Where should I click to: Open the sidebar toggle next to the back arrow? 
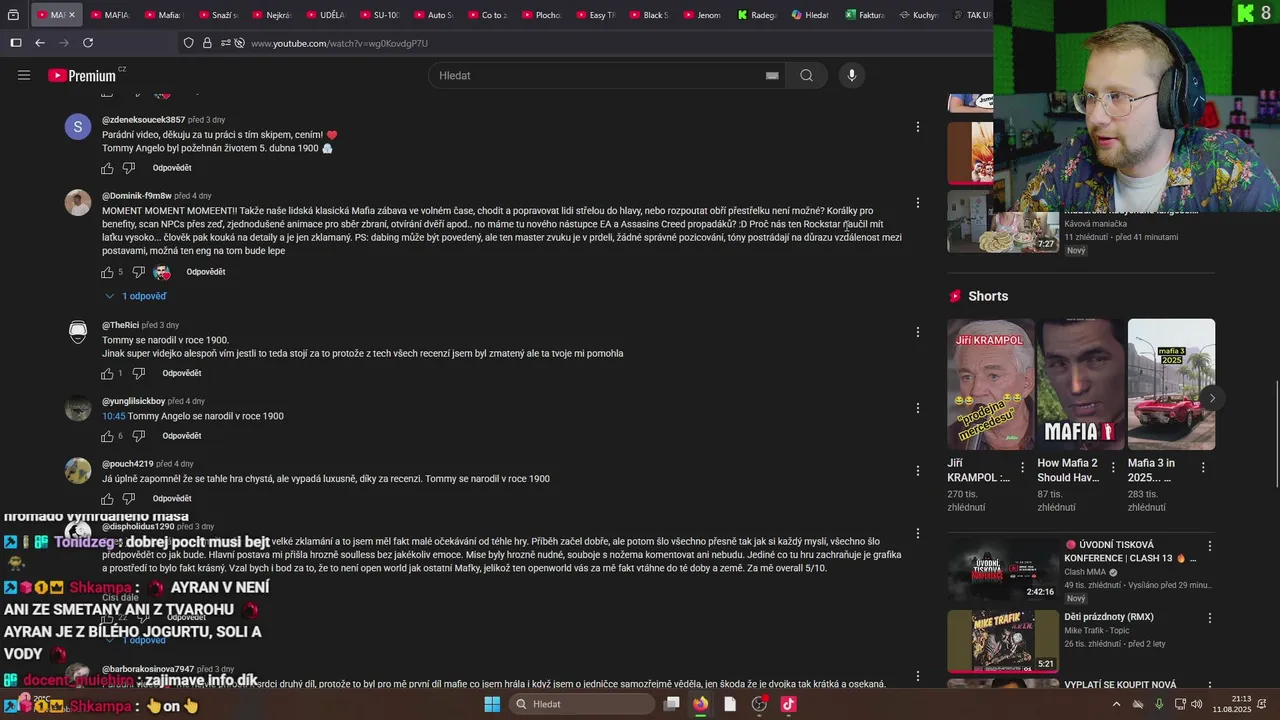coord(15,43)
